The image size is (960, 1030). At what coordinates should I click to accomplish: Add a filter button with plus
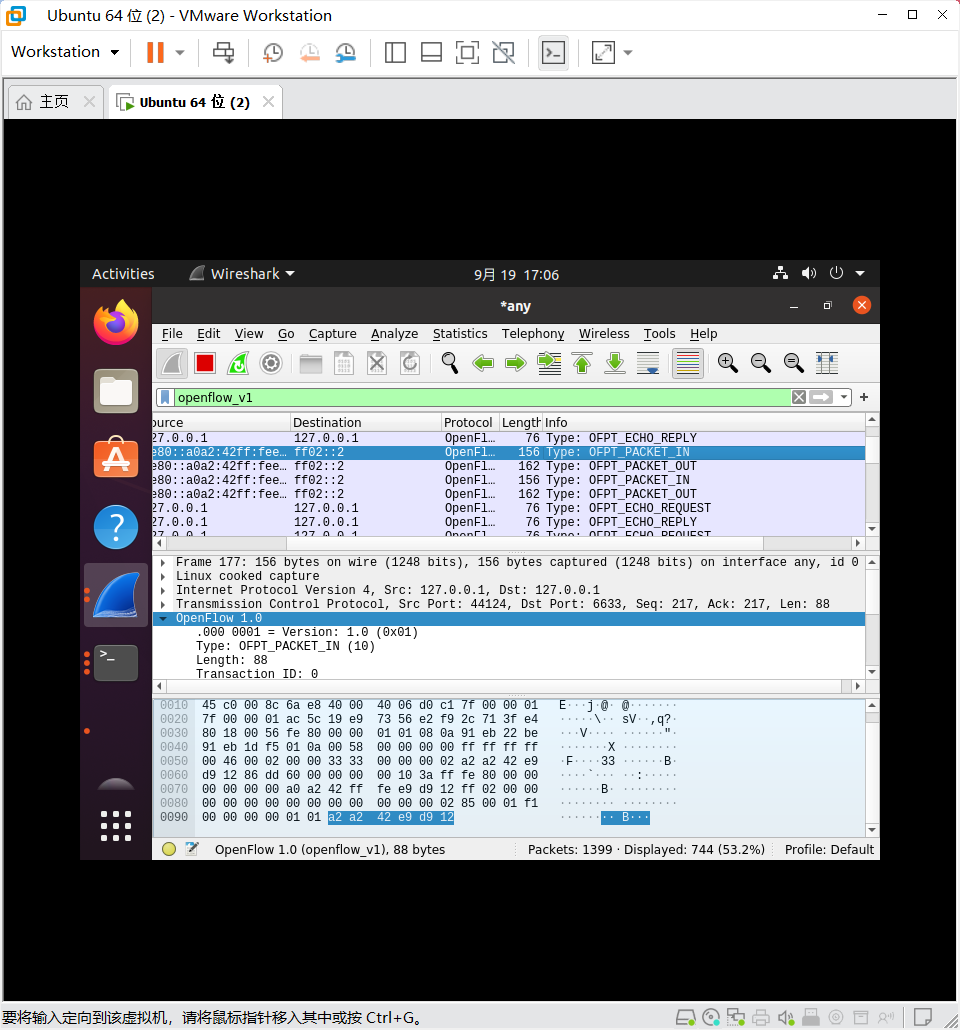864,397
